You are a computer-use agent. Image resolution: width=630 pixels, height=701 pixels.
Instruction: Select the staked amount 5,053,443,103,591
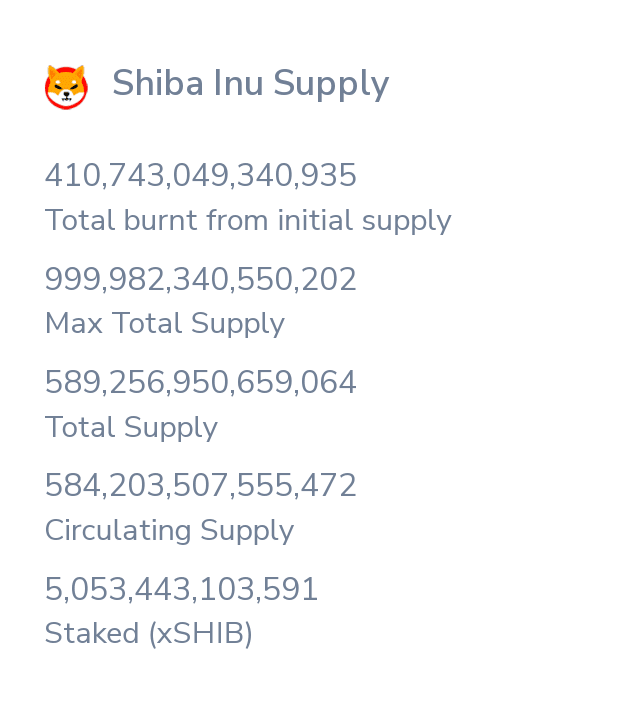(x=182, y=590)
